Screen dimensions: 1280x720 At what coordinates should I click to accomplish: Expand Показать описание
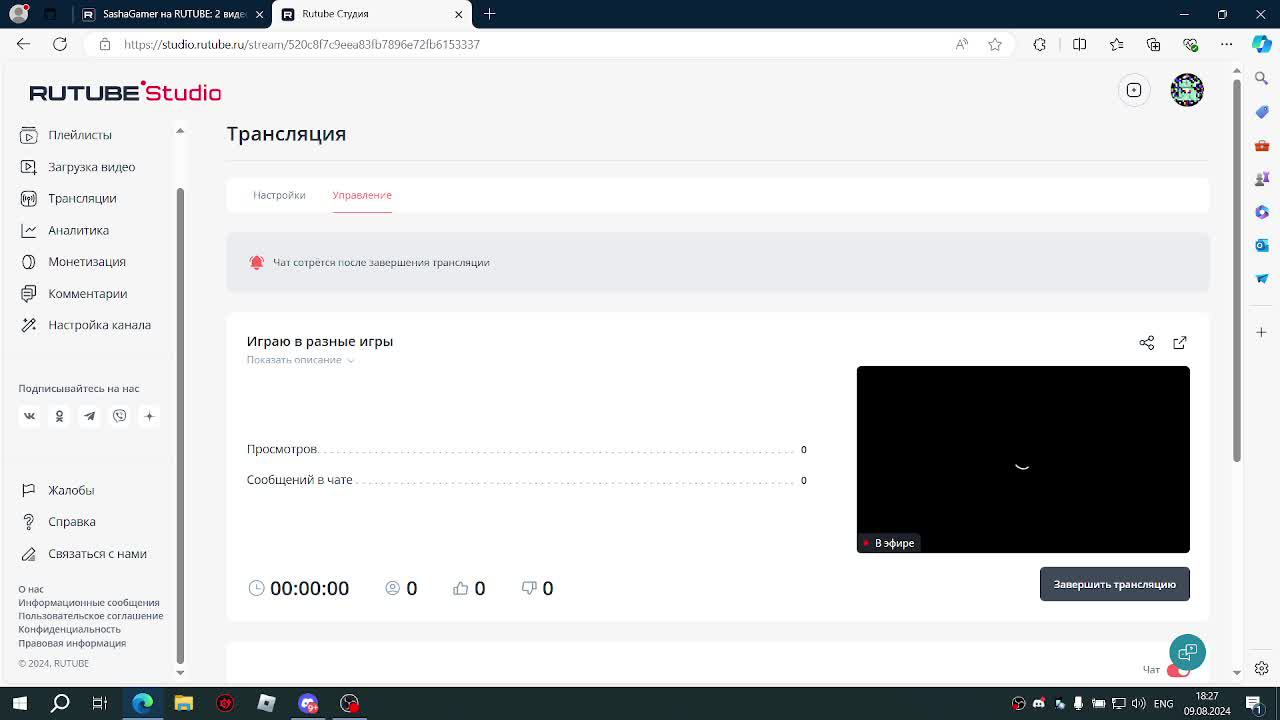pyautogui.click(x=301, y=360)
